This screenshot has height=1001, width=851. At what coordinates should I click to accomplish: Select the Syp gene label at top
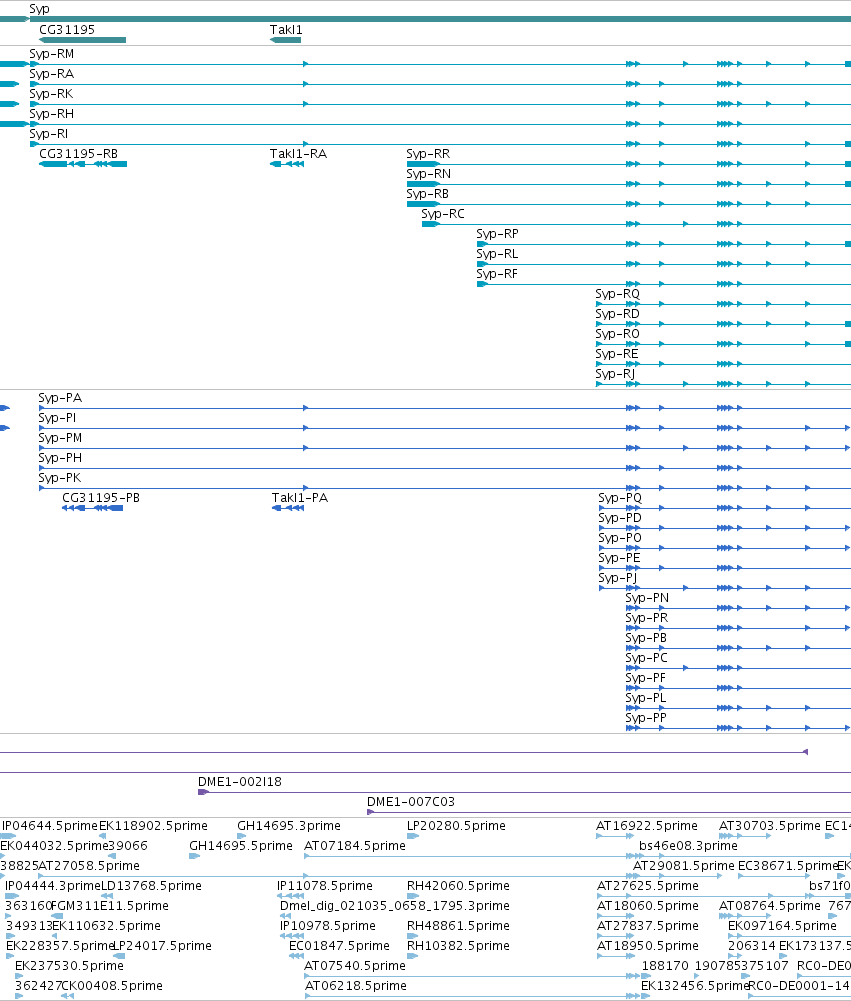(x=39, y=9)
